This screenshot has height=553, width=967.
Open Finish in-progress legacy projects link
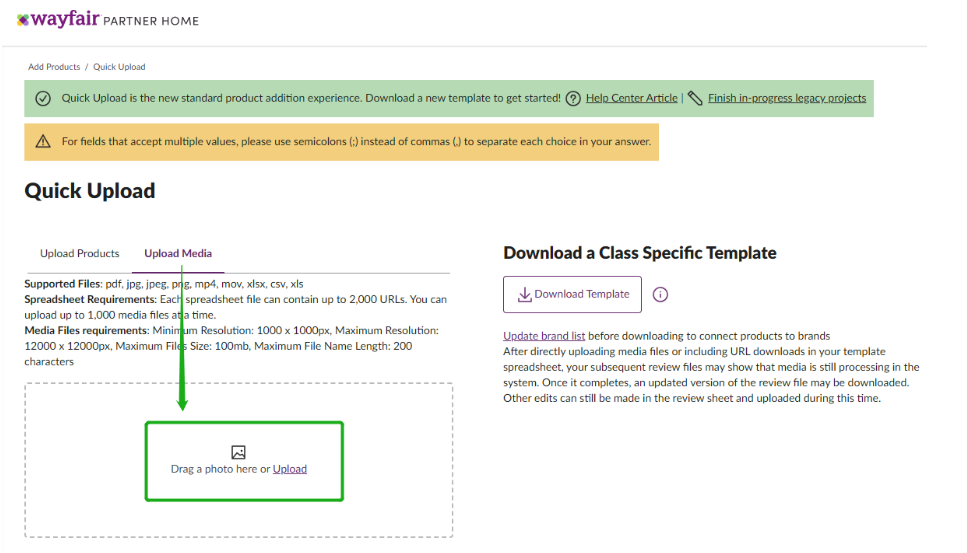(x=787, y=98)
